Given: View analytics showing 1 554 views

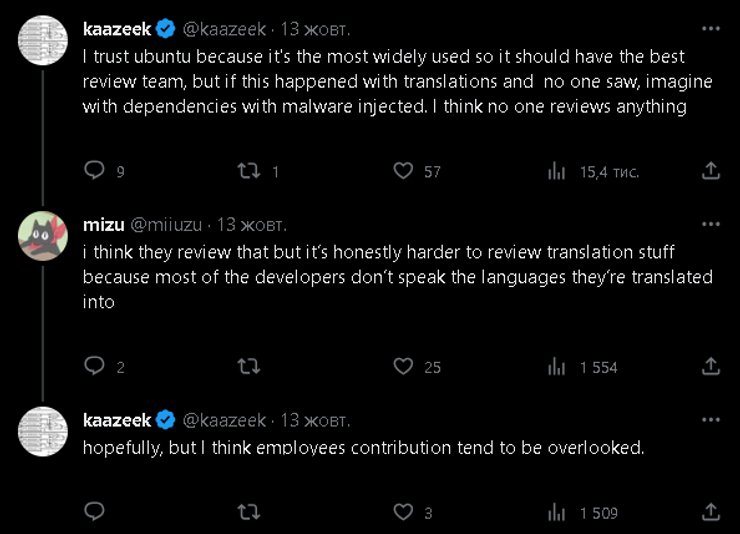Looking at the screenshot, I should click(x=557, y=367).
